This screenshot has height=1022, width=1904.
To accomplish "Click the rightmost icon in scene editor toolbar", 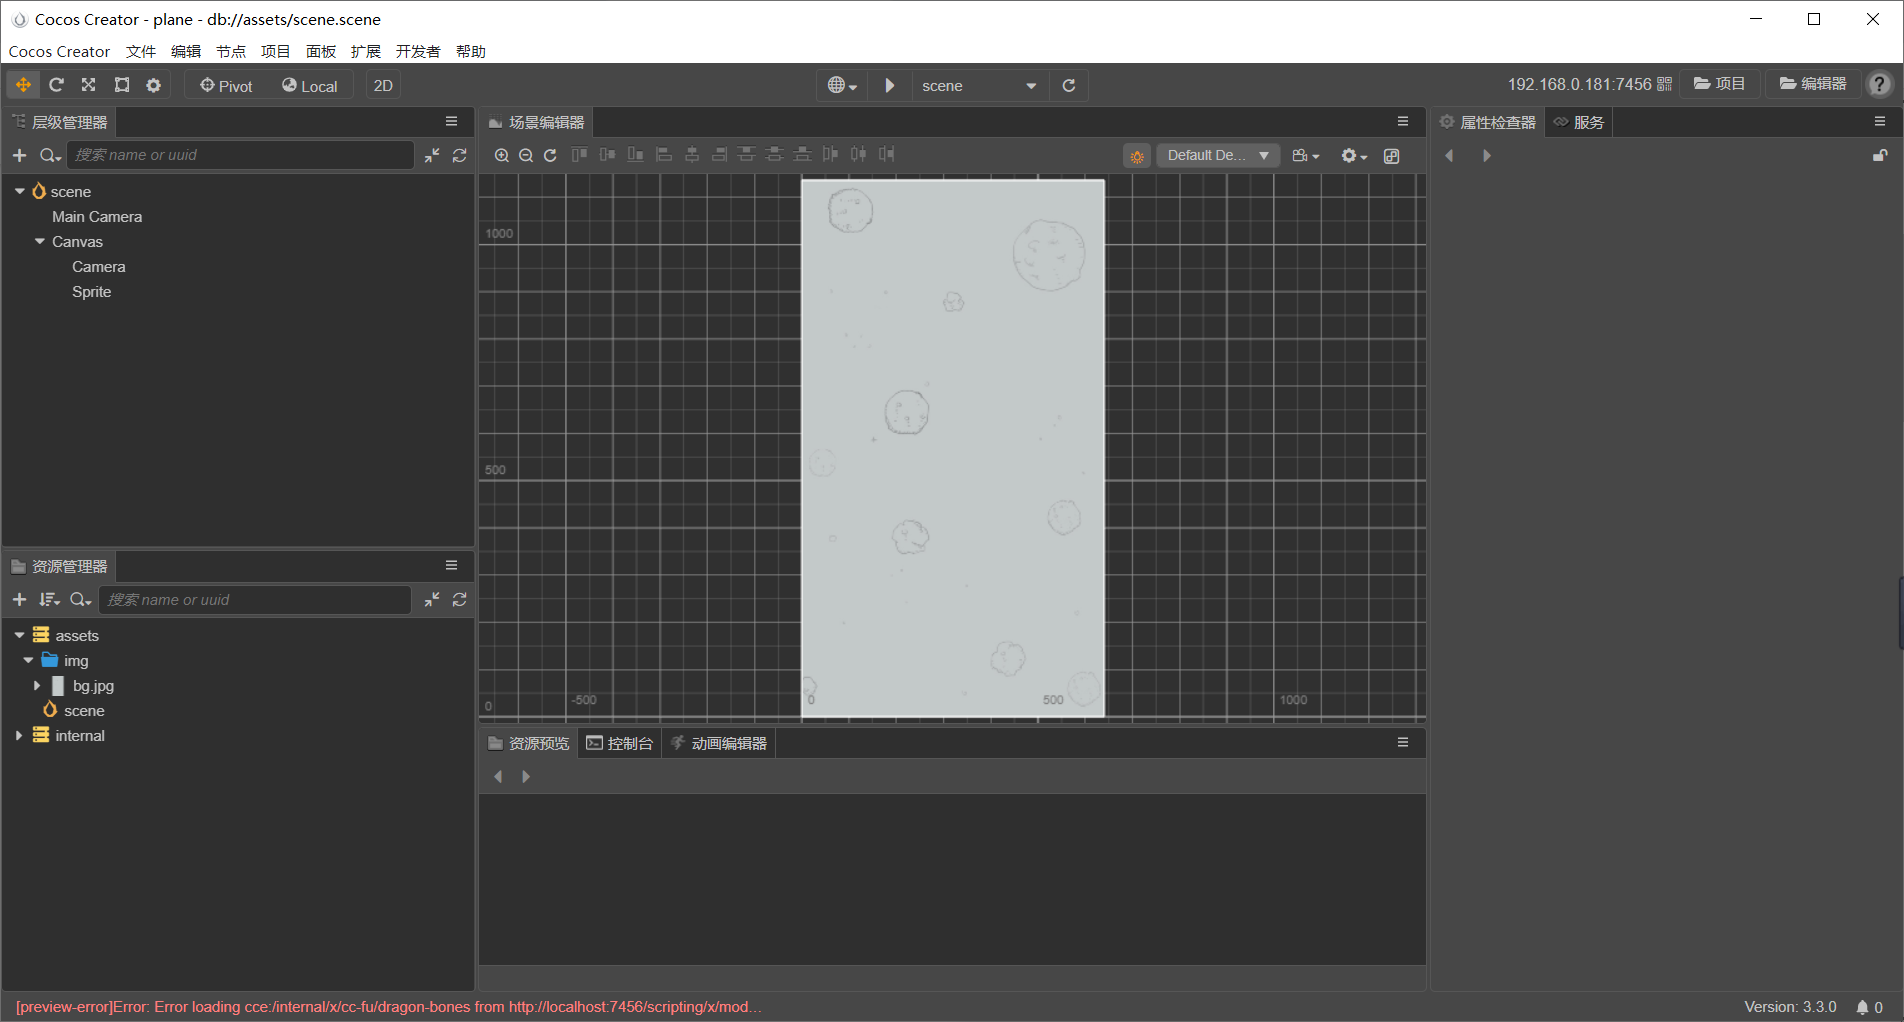I will 1392,156.
